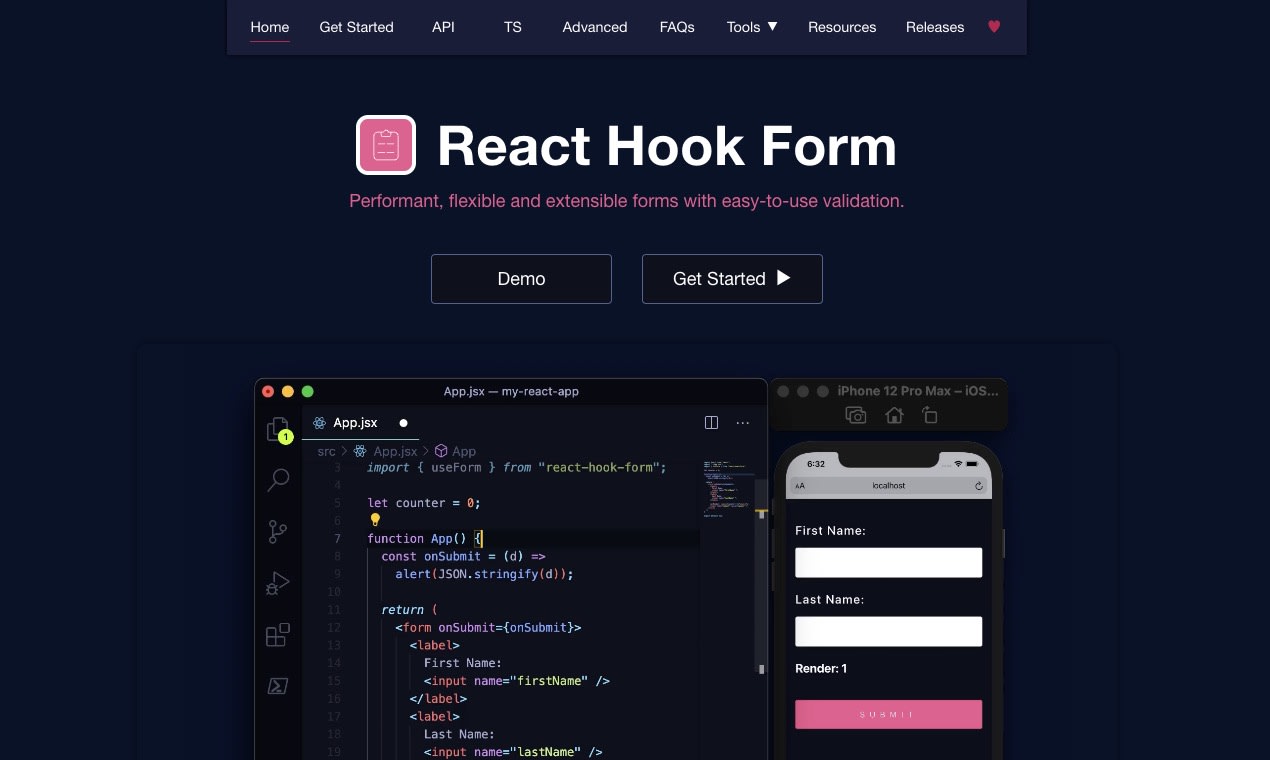Image resolution: width=1270 pixels, height=760 pixels.
Task: Tap the pink SUBMIT button on phone
Action: (888, 714)
